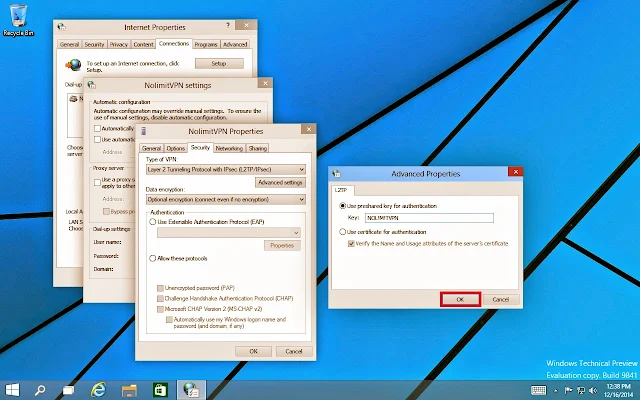Toggle Use a proxy server checkbox
This screenshot has height=400, width=640.
[97, 182]
